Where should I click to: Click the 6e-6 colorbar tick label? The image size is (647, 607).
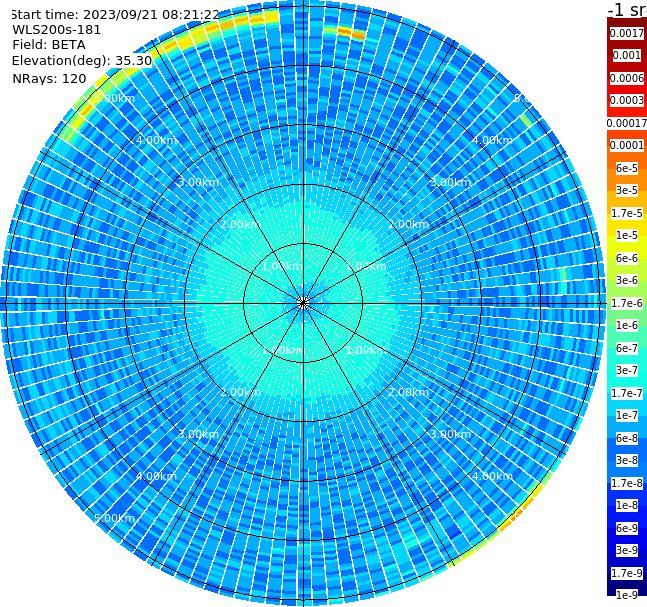pos(626,258)
